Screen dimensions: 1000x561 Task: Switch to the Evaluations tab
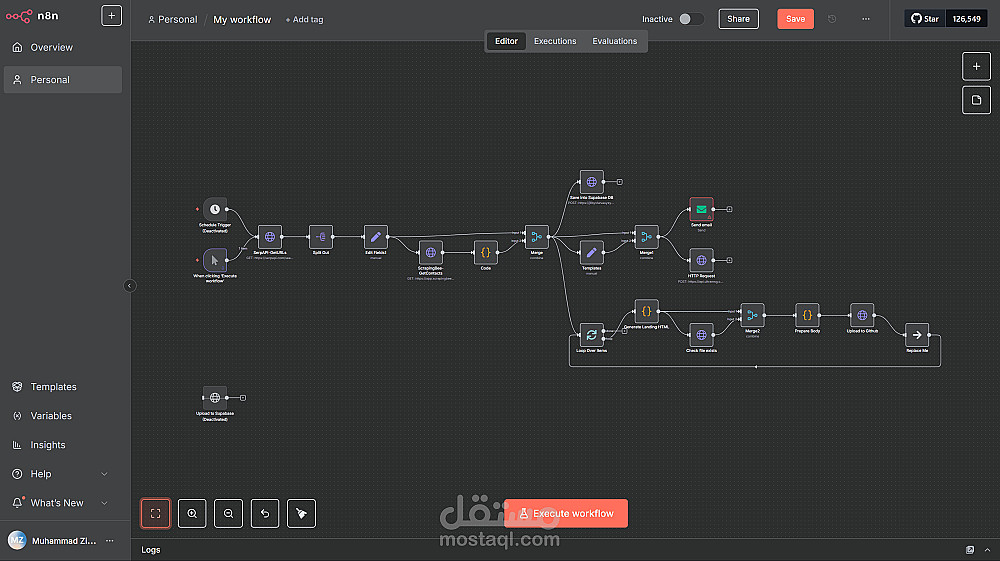[614, 41]
